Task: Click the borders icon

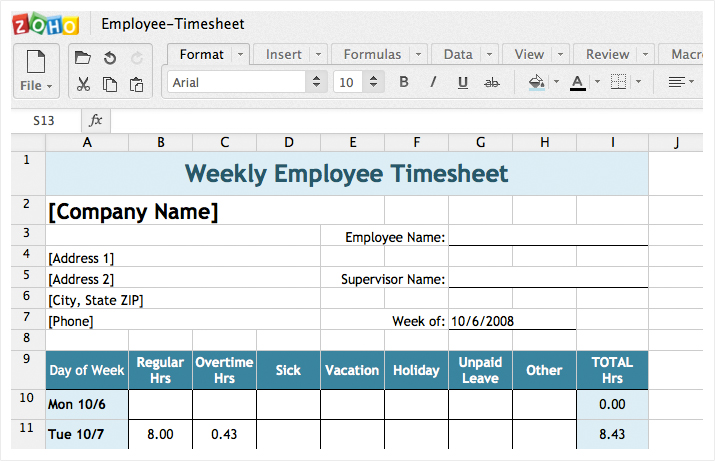Action: (x=618, y=82)
